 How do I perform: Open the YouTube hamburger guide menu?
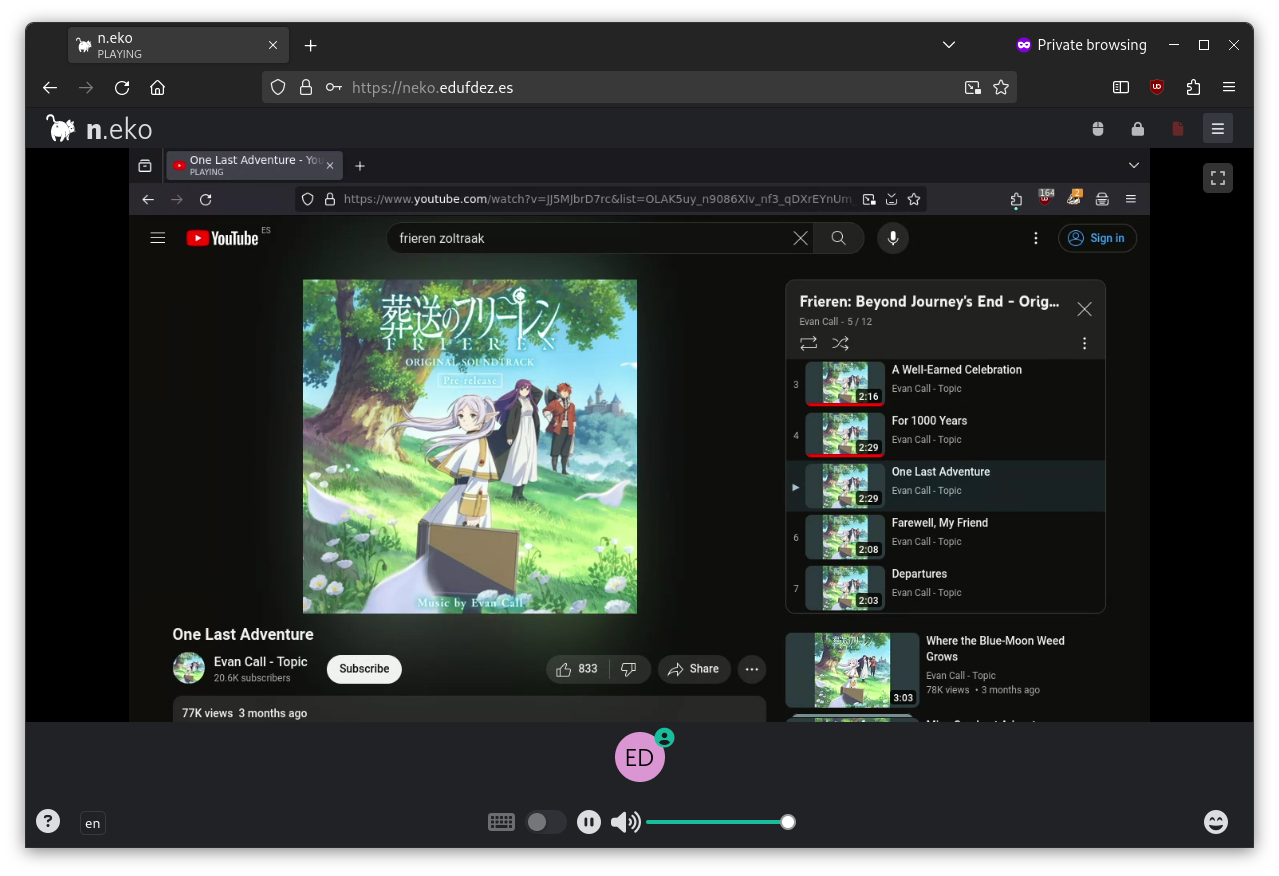(157, 238)
